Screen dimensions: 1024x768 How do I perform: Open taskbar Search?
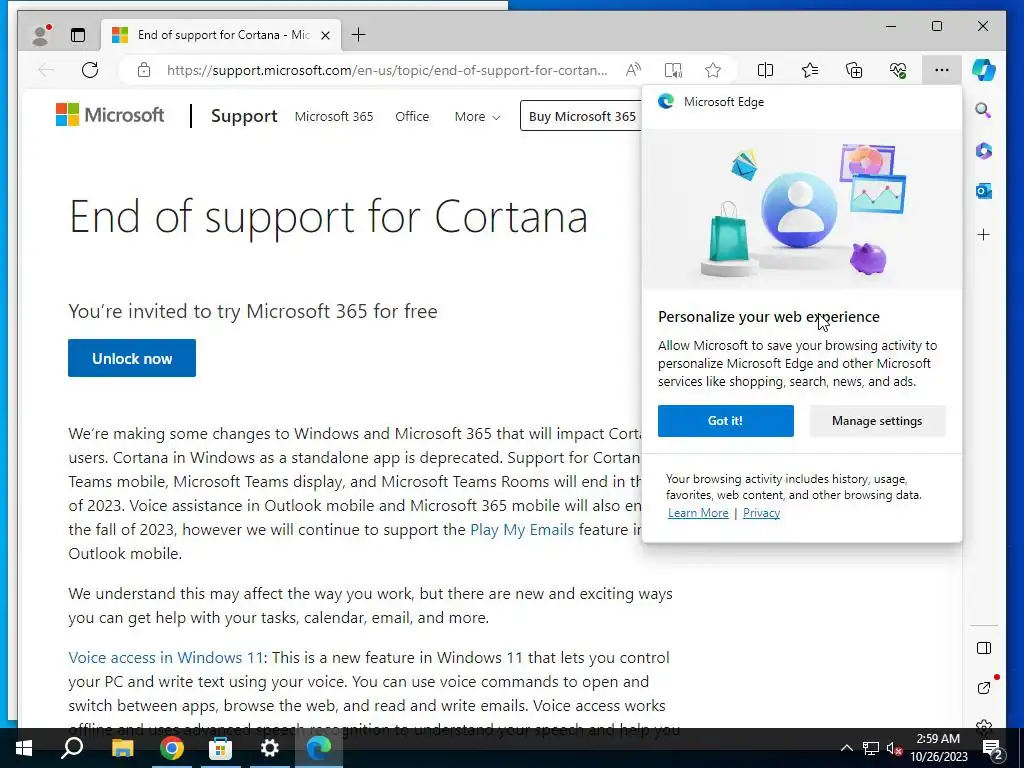tap(72, 748)
